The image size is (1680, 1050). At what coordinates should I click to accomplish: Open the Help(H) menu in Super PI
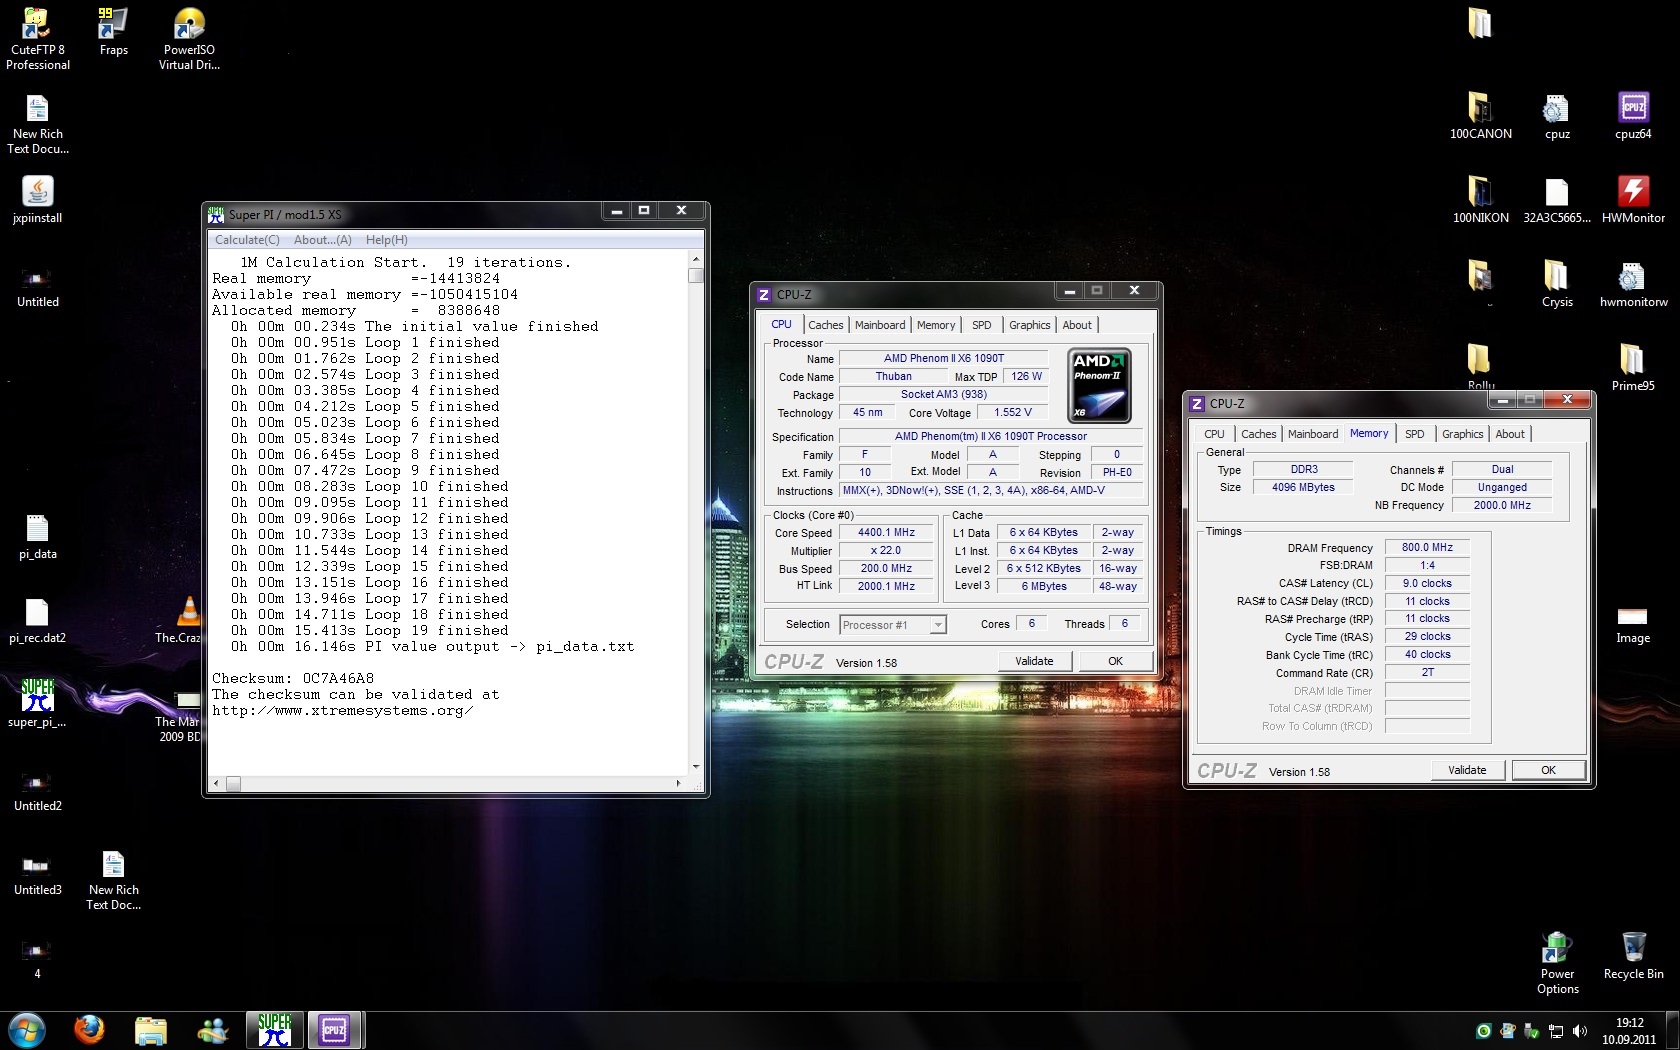(x=386, y=240)
